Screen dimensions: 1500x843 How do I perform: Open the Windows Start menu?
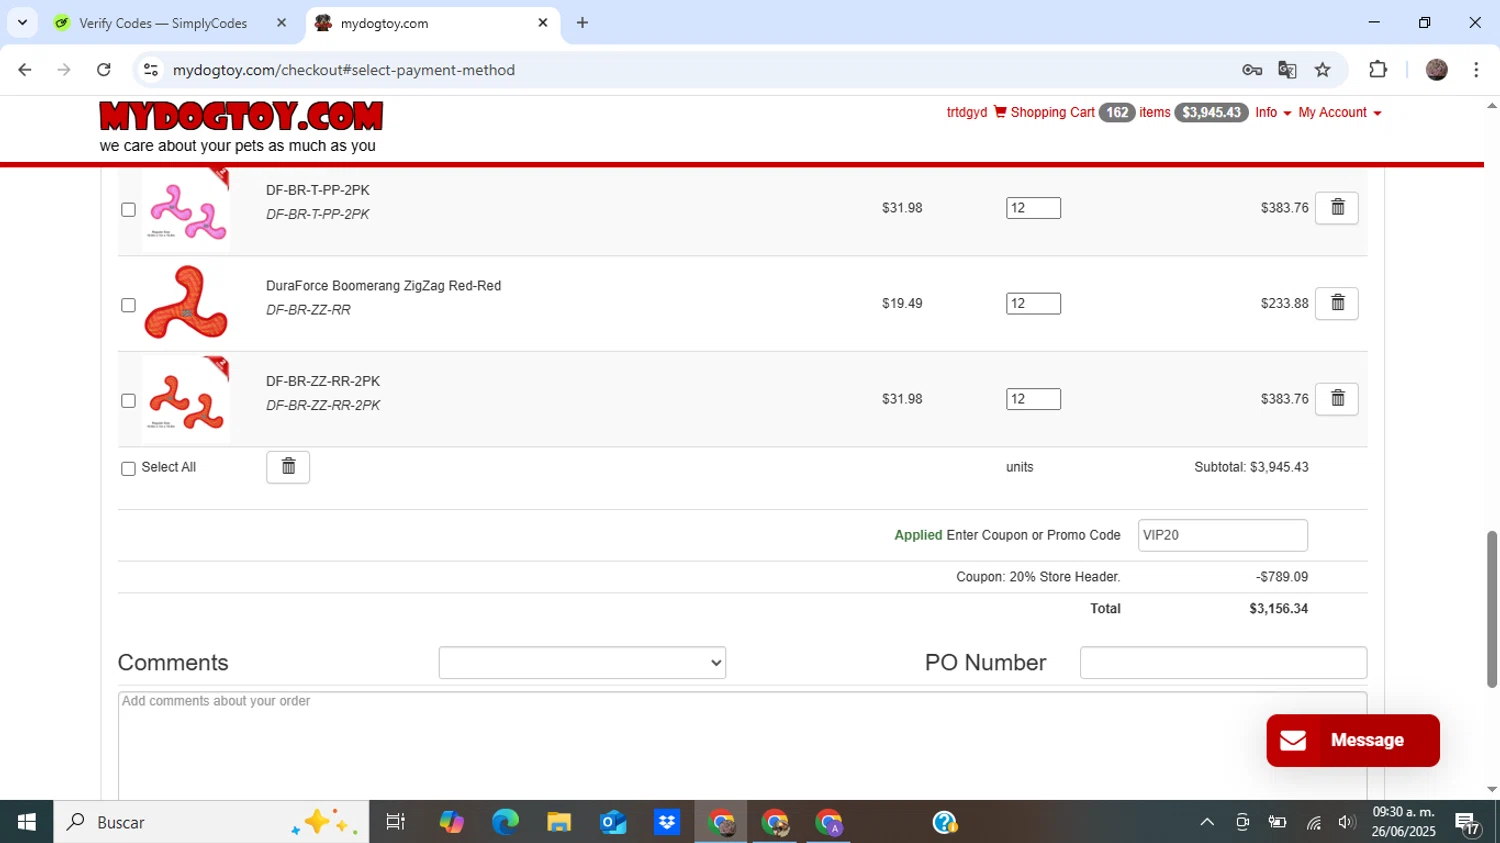(x=27, y=822)
